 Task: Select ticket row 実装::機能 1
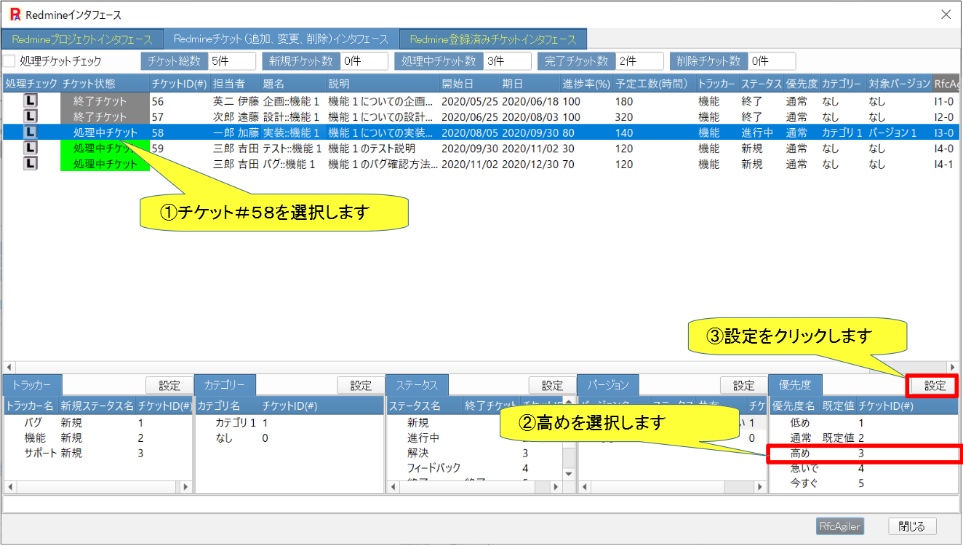pyautogui.click(x=482, y=132)
